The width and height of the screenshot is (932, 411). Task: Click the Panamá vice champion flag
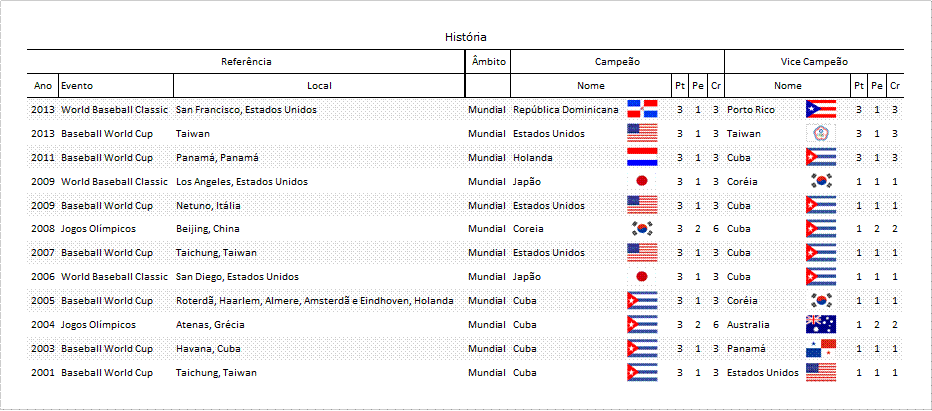pyautogui.click(x=821, y=348)
